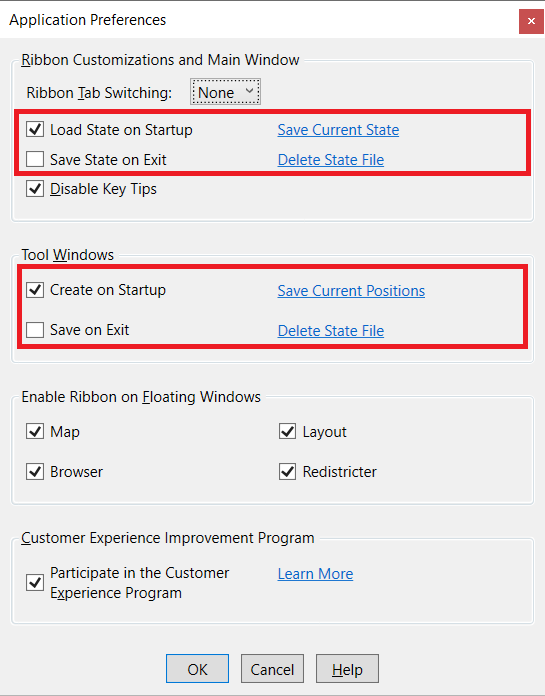Uncheck Participate in Customer Experience Program
This screenshot has width=545, height=696.
click(x=35, y=582)
